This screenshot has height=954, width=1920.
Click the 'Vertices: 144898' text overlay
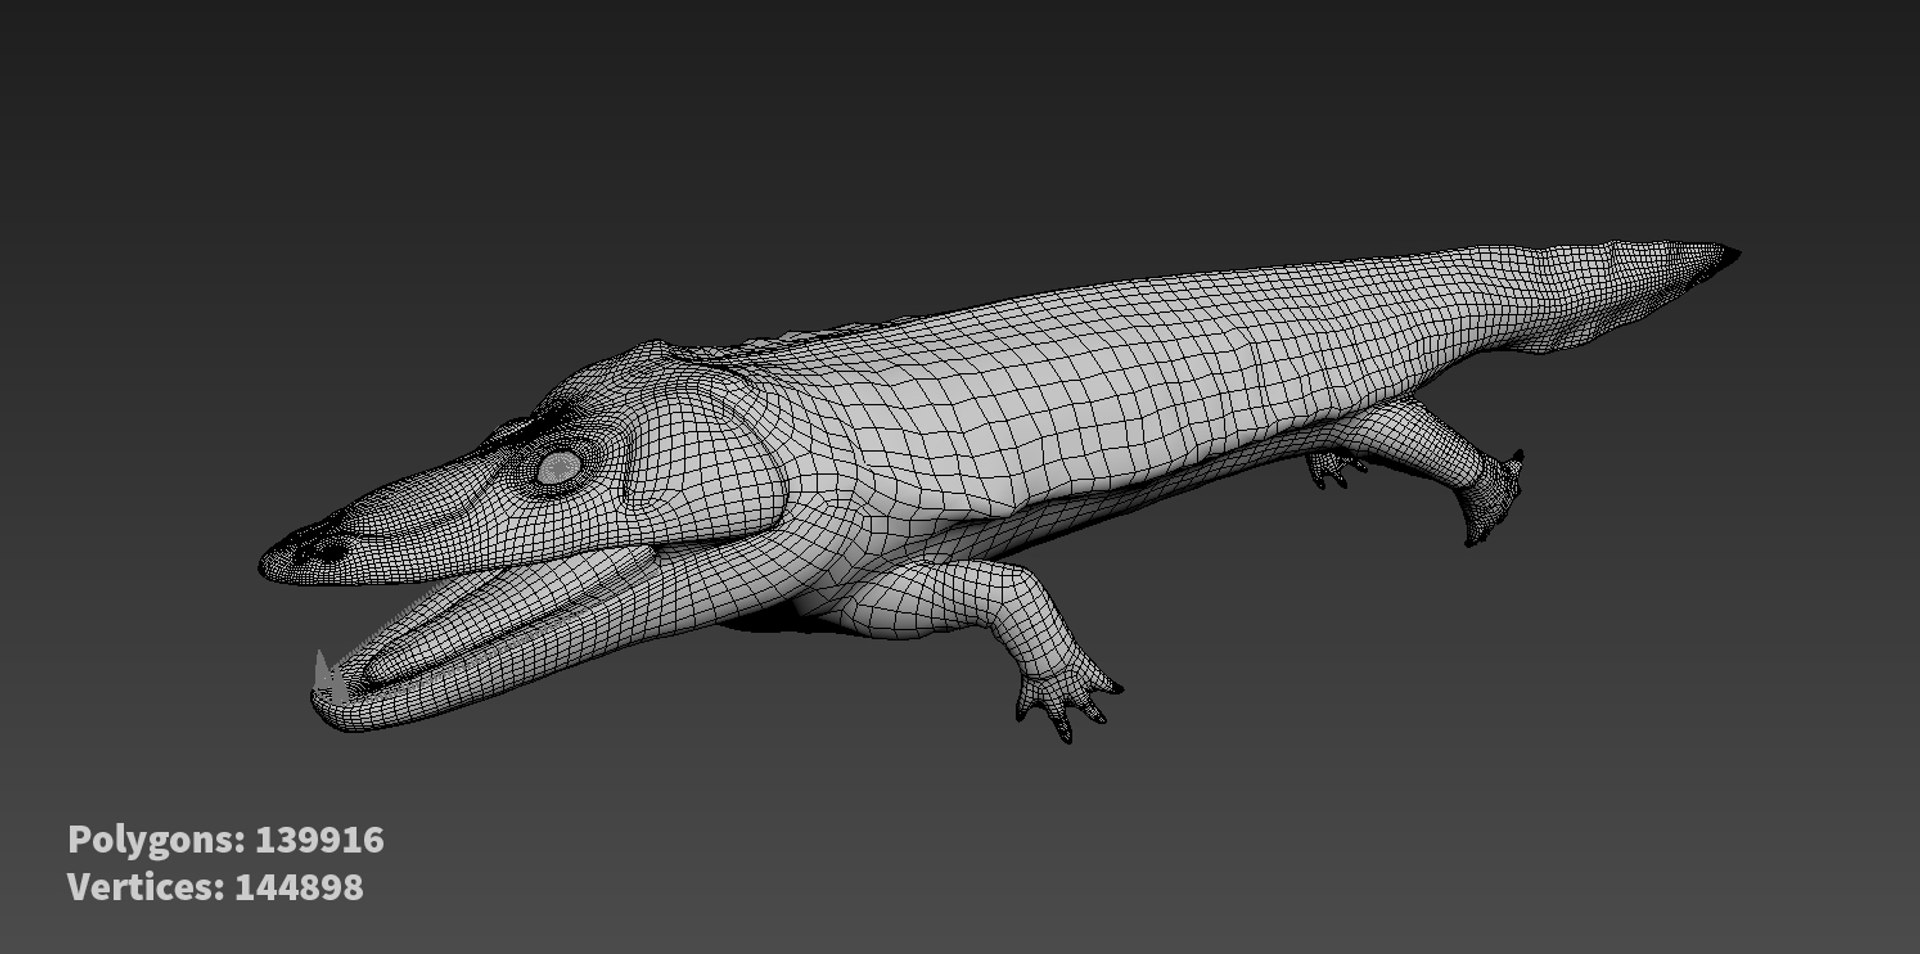click(x=216, y=887)
